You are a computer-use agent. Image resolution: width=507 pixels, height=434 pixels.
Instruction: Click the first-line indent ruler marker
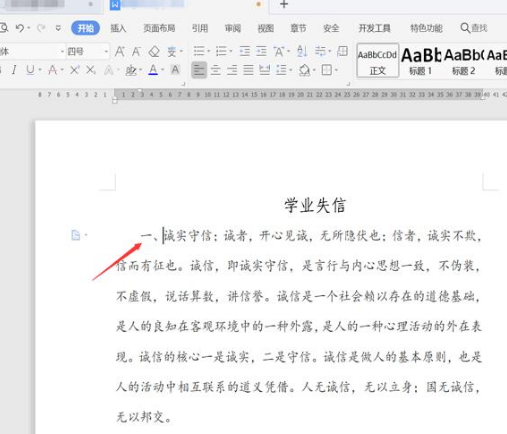(x=140, y=90)
